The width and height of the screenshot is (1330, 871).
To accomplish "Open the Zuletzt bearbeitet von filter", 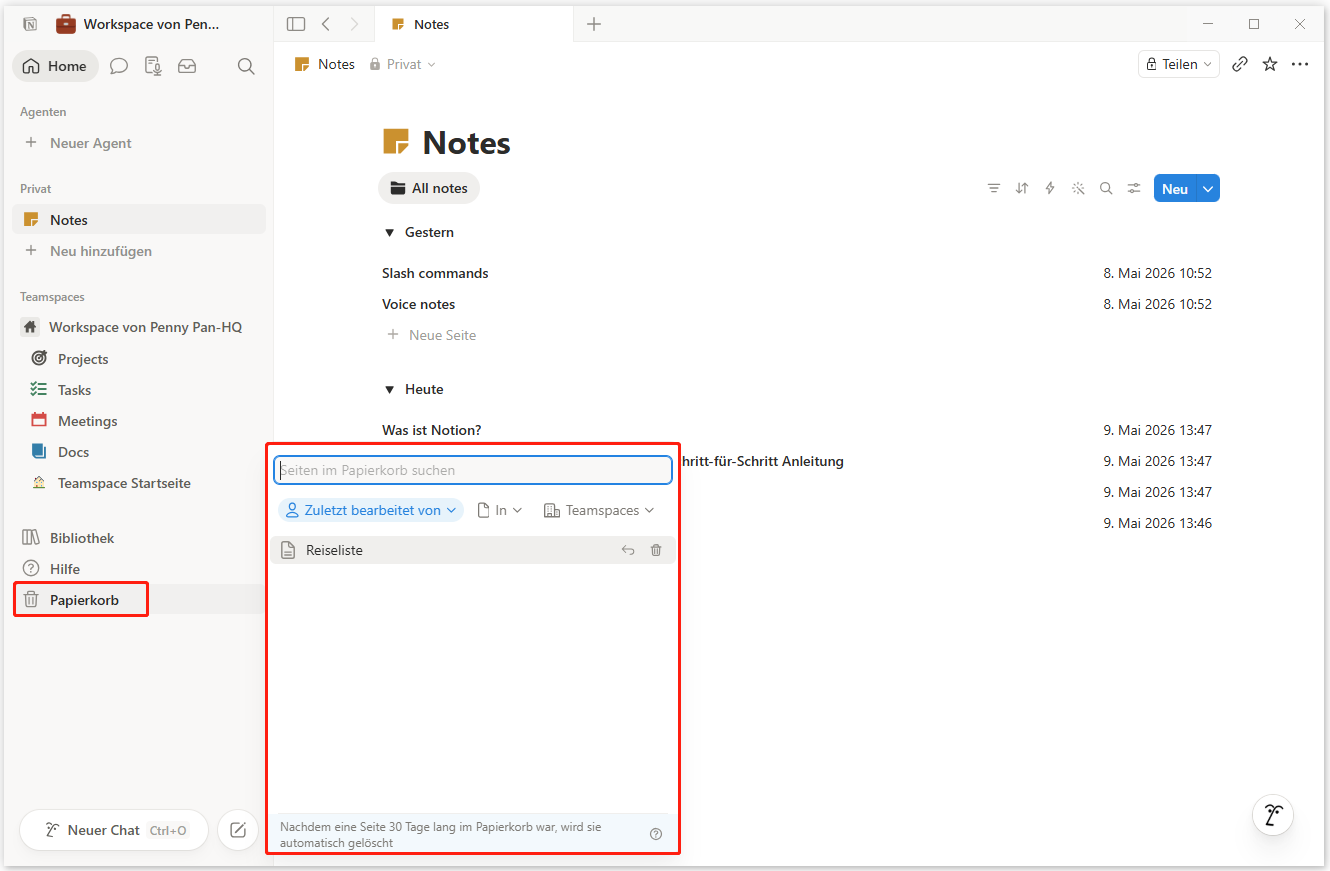I will (x=371, y=510).
